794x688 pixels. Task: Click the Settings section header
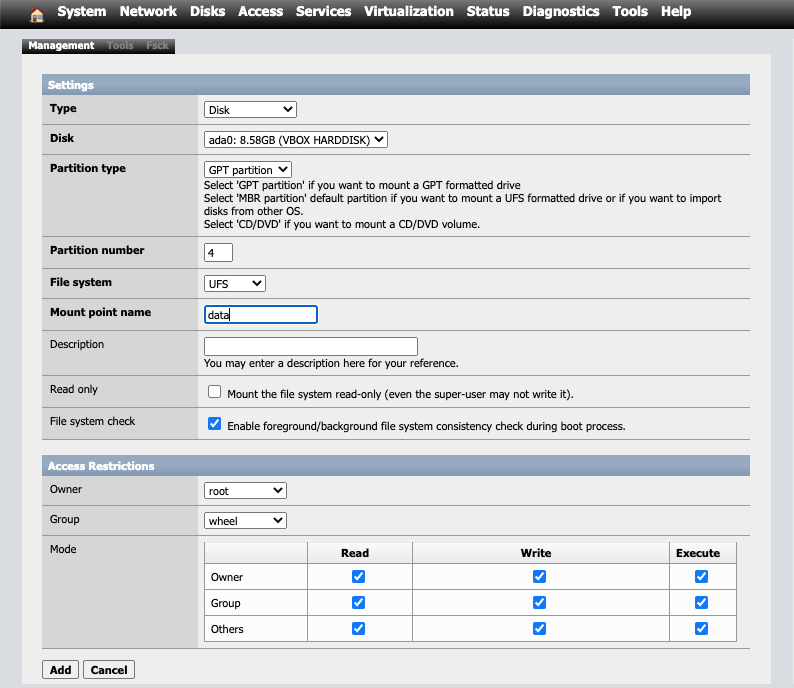(396, 85)
